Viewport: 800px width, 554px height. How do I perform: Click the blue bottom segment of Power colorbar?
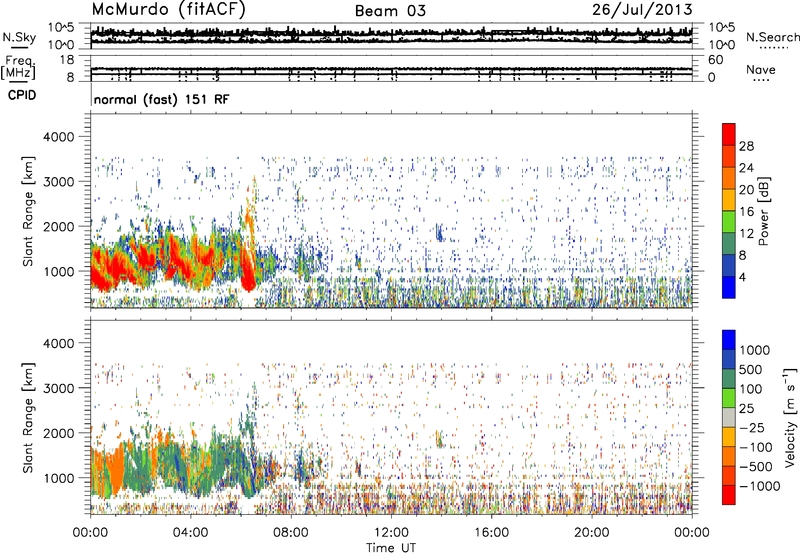729,287
